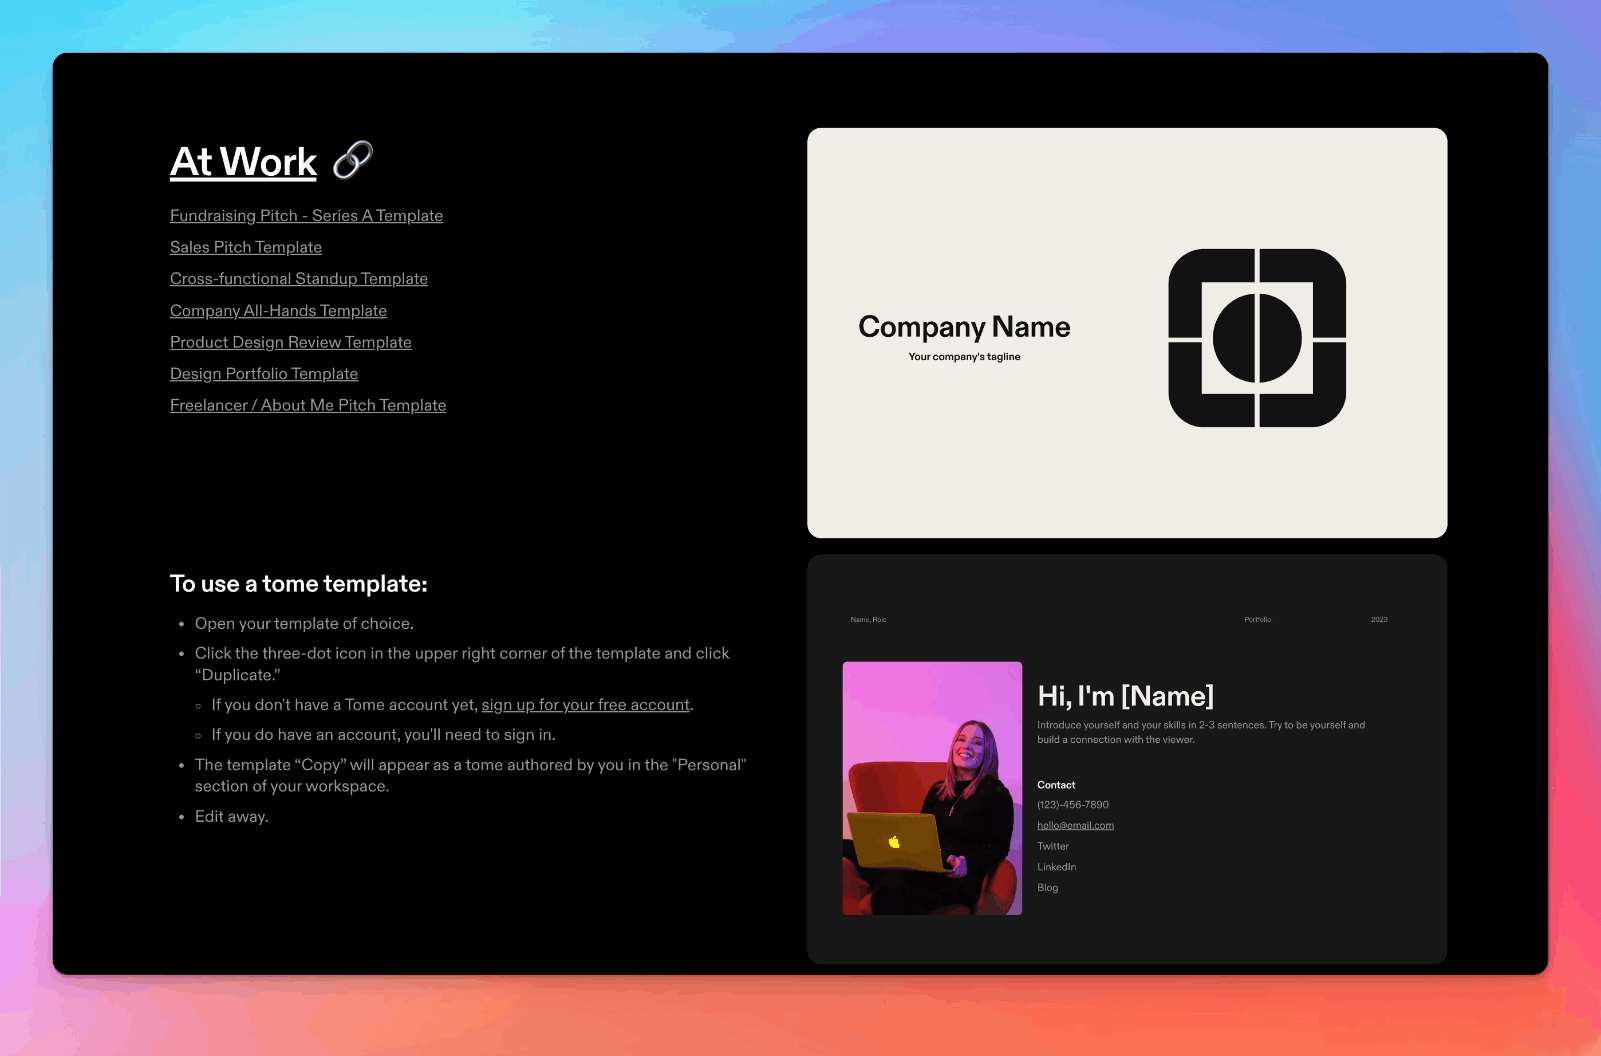Open Product Design Review Template link
1601x1056 pixels.
point(291,342)
